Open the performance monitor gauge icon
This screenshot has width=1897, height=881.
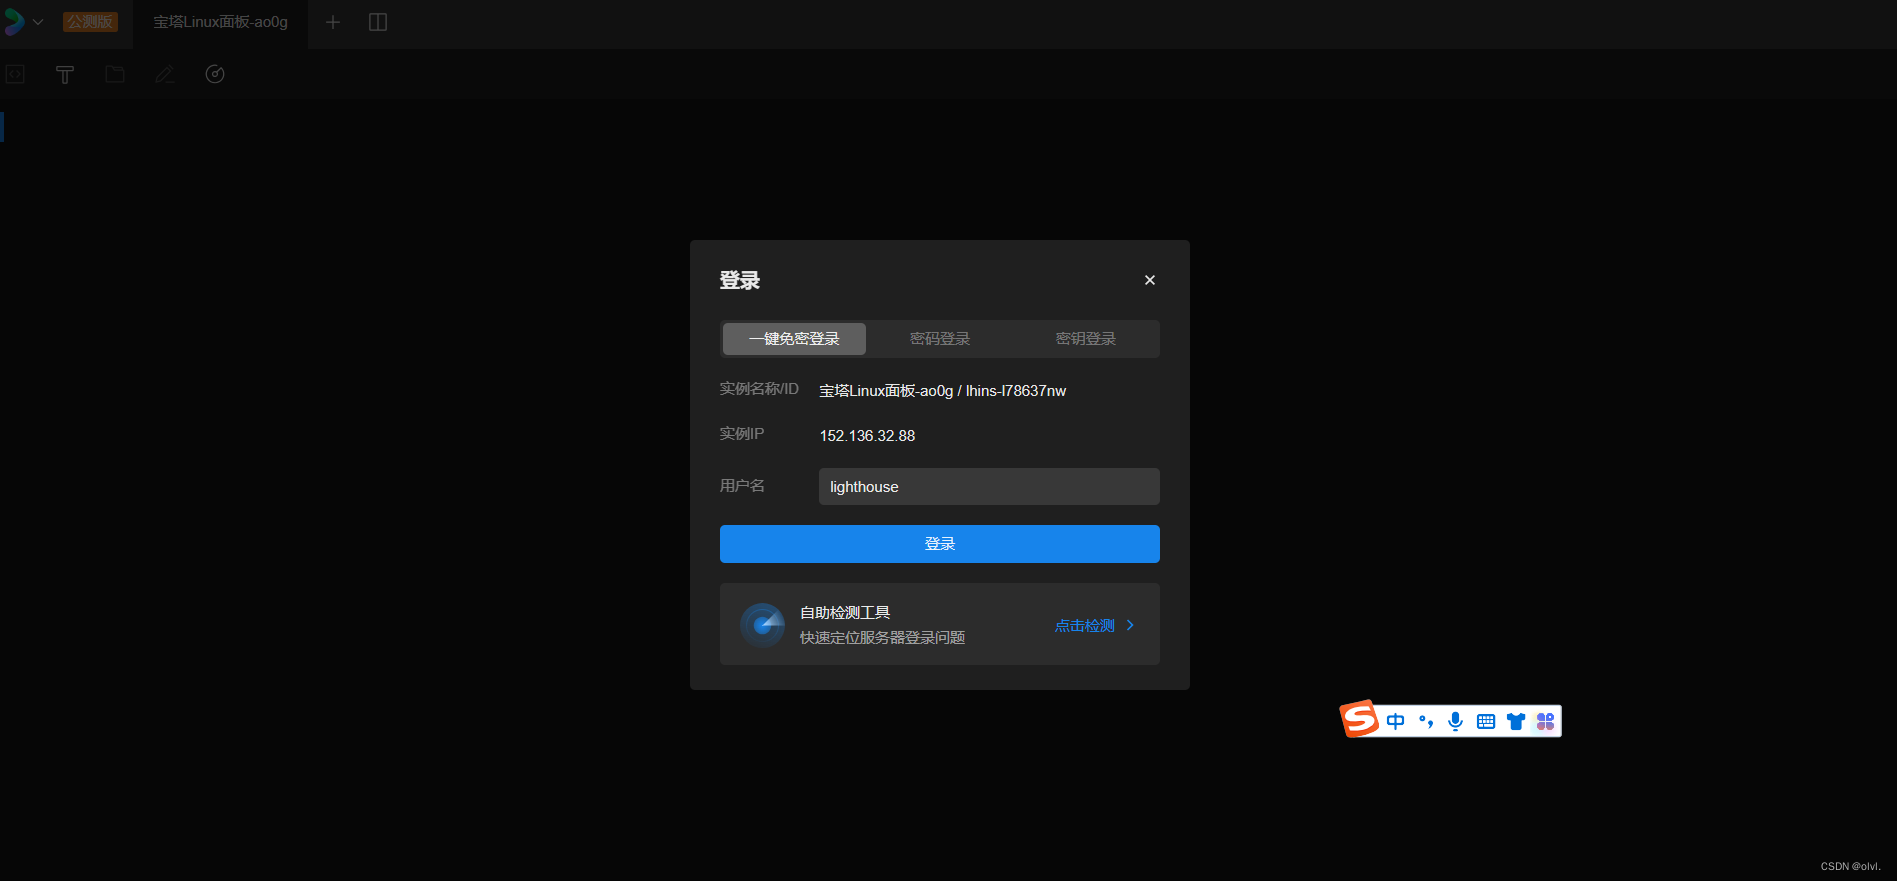click(x=215, y=74)
